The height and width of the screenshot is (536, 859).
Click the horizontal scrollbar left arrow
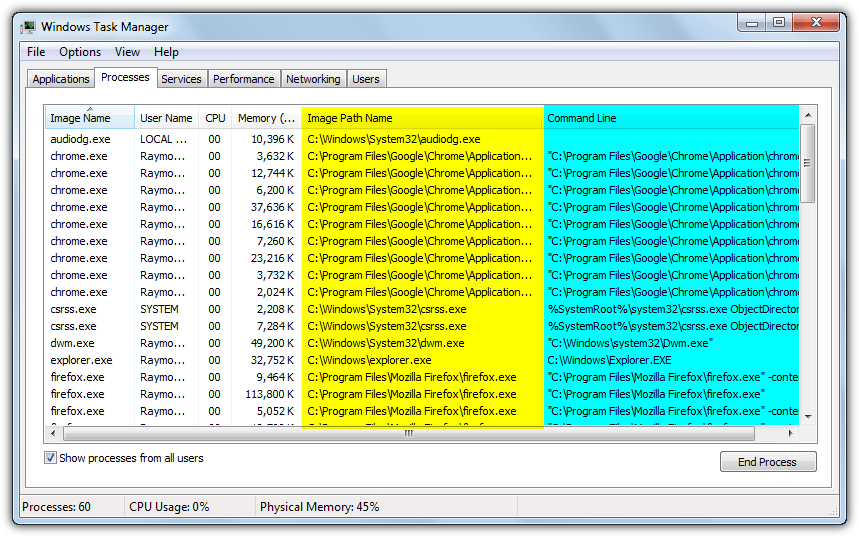pos(53,434)
